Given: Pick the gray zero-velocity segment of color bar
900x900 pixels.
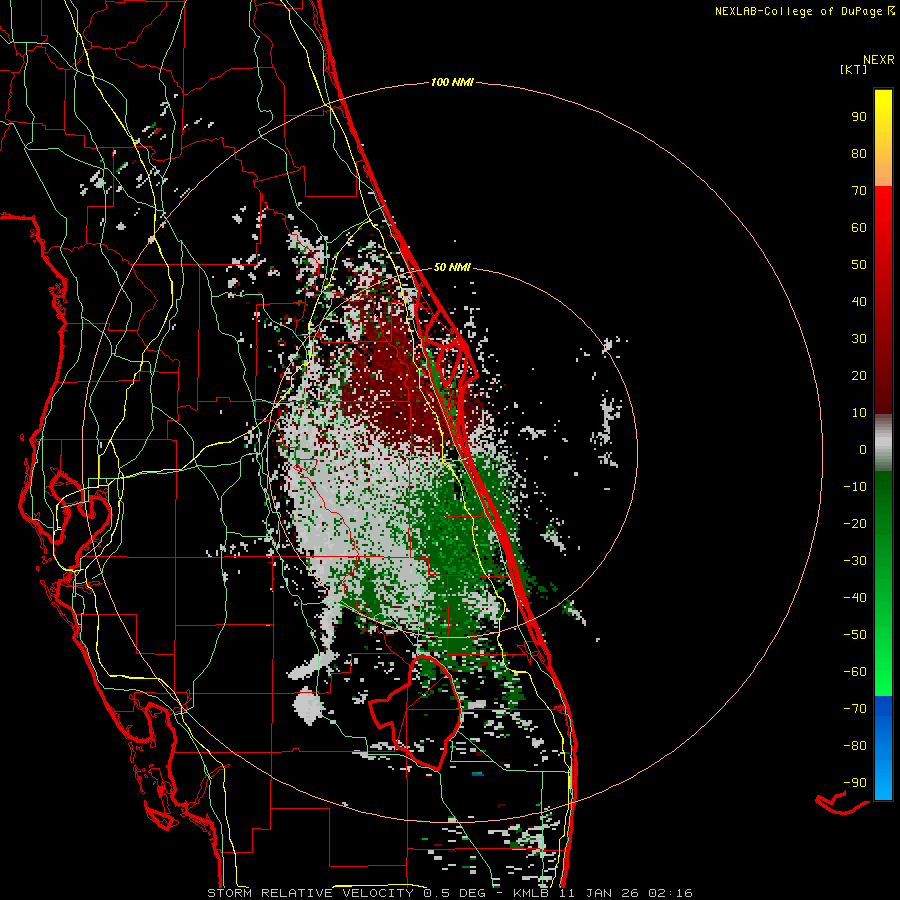Looking at the screenshot, I should pos(883,443).
